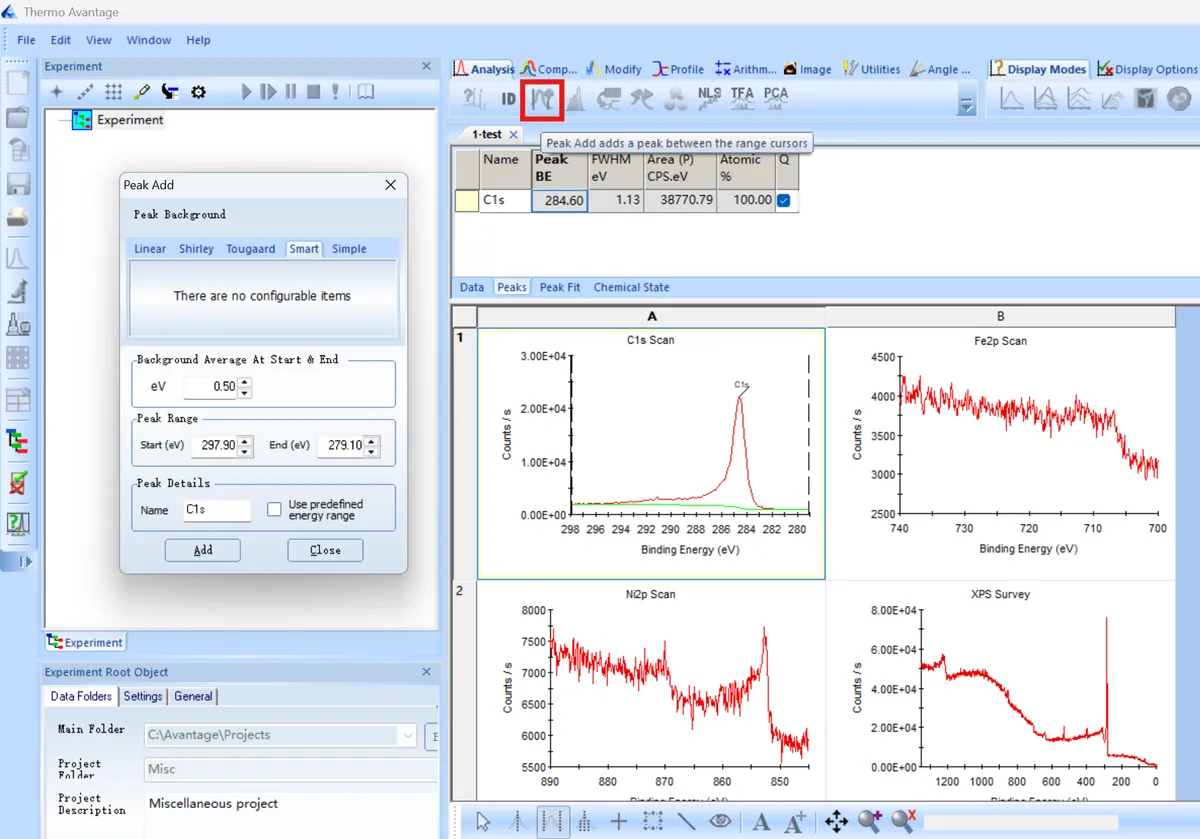Click the pan arrows tool icon

coord(836,822)
